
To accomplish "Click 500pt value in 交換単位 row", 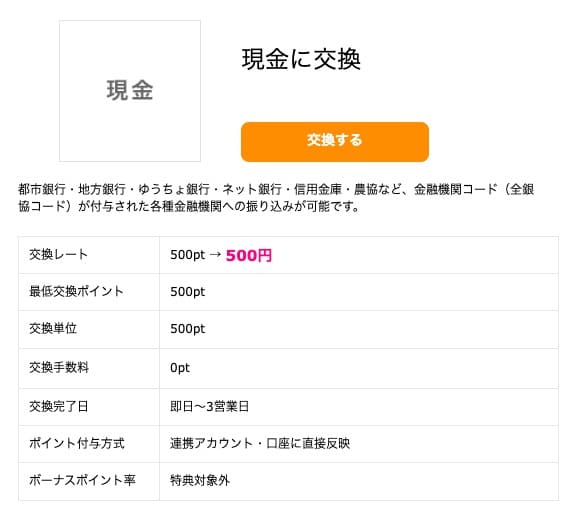I will (x=187, y=329).
